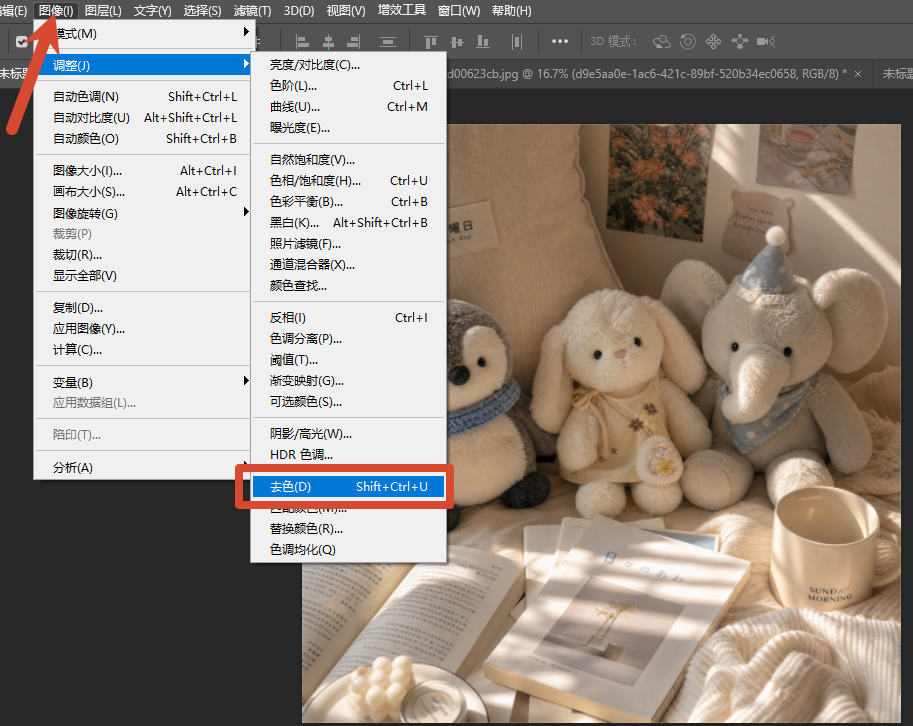Screen dimensions: 913x726
Task: Click the align left edges icon
Action: click(x=302, y=41)
